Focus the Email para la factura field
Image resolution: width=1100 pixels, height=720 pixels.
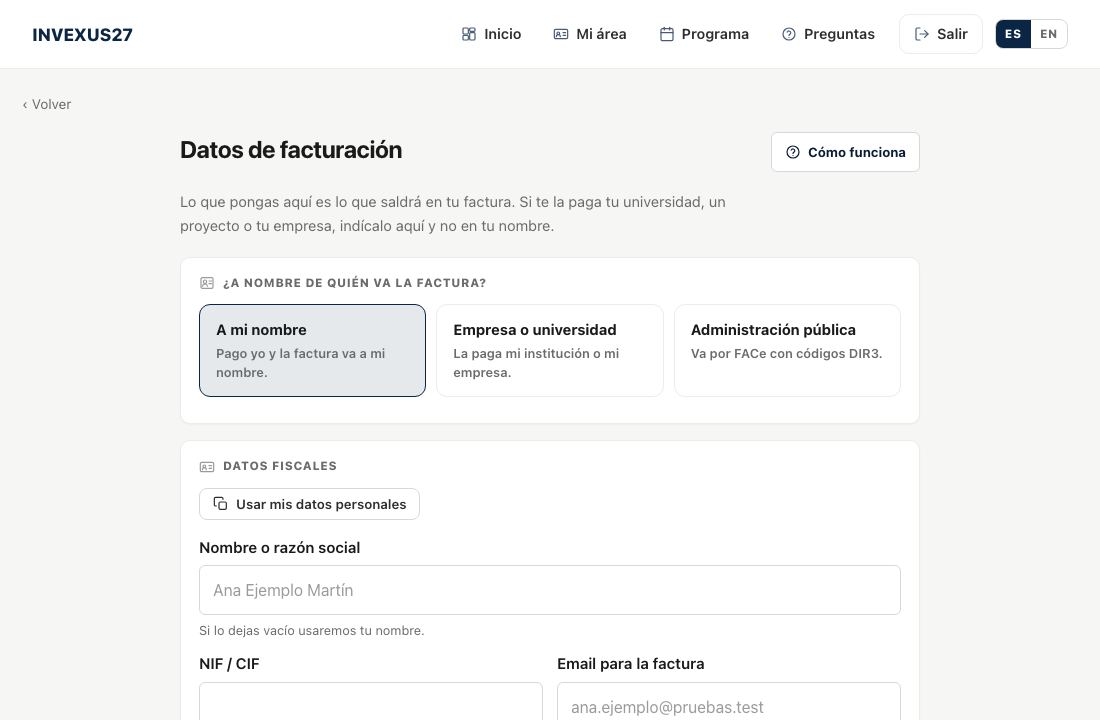[x=729, y=701]
